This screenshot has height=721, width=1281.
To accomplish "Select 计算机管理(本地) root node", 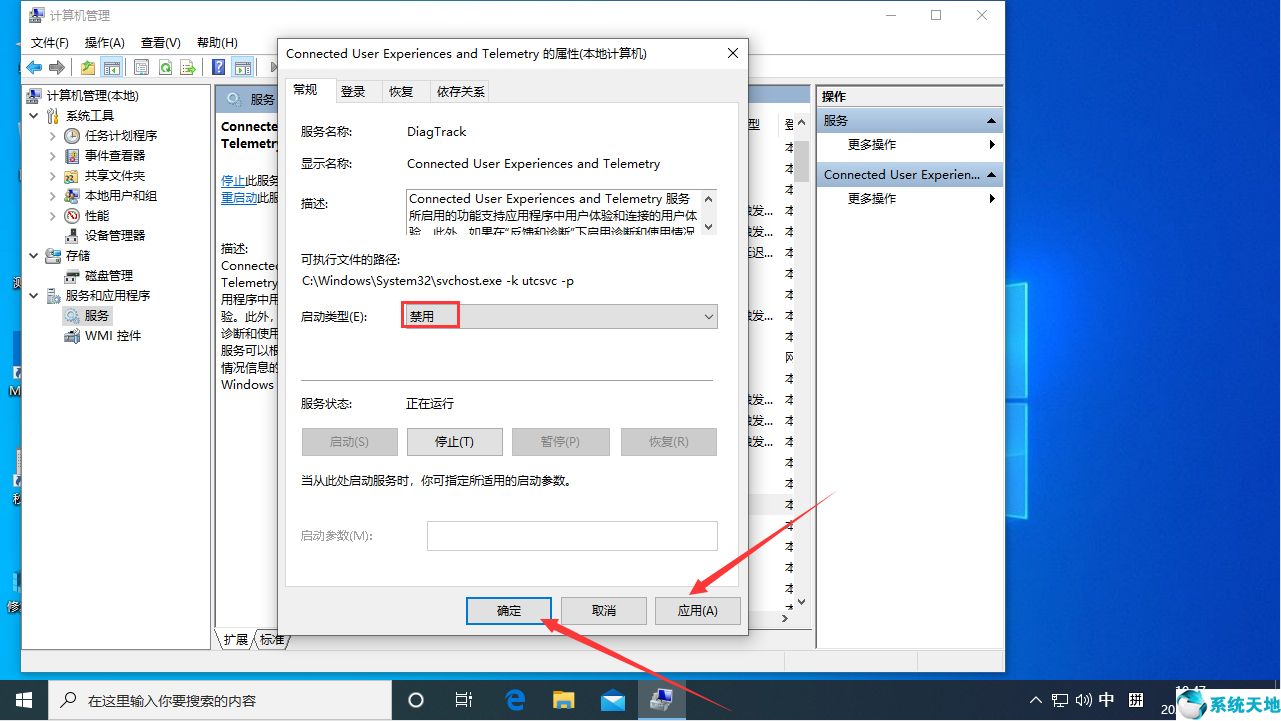I will point(93,95).
